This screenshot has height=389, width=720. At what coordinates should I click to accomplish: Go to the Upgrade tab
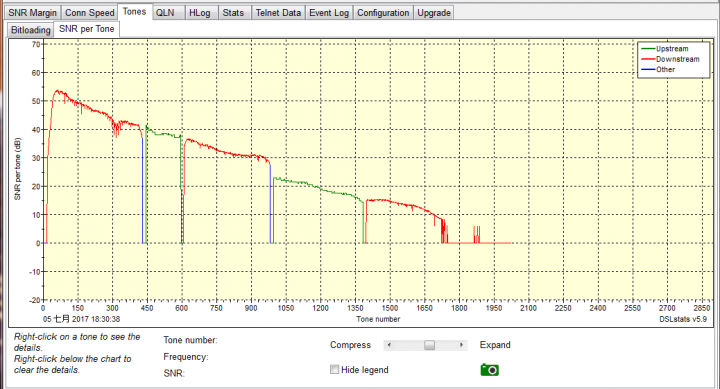434,13
